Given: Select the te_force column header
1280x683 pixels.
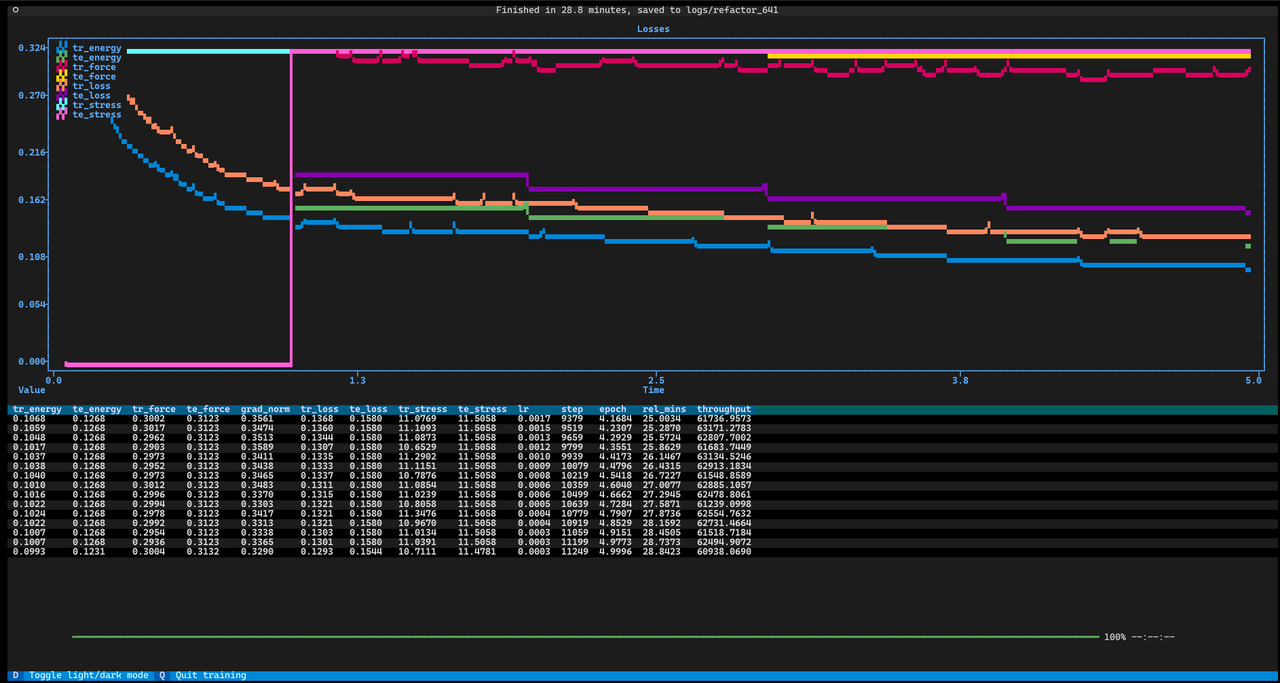Looking at the screenshot, I should click(x=208, y=409).
